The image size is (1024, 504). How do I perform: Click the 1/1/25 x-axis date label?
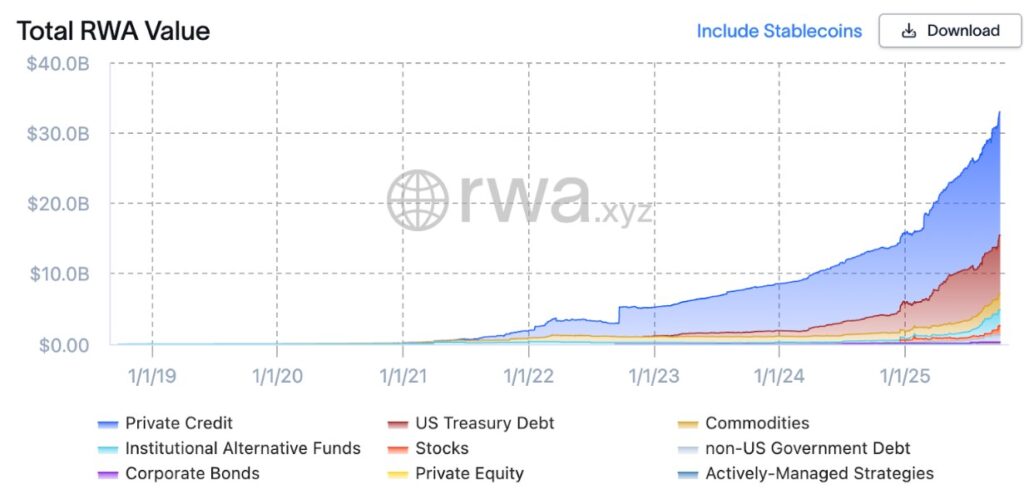pos(905,376)
